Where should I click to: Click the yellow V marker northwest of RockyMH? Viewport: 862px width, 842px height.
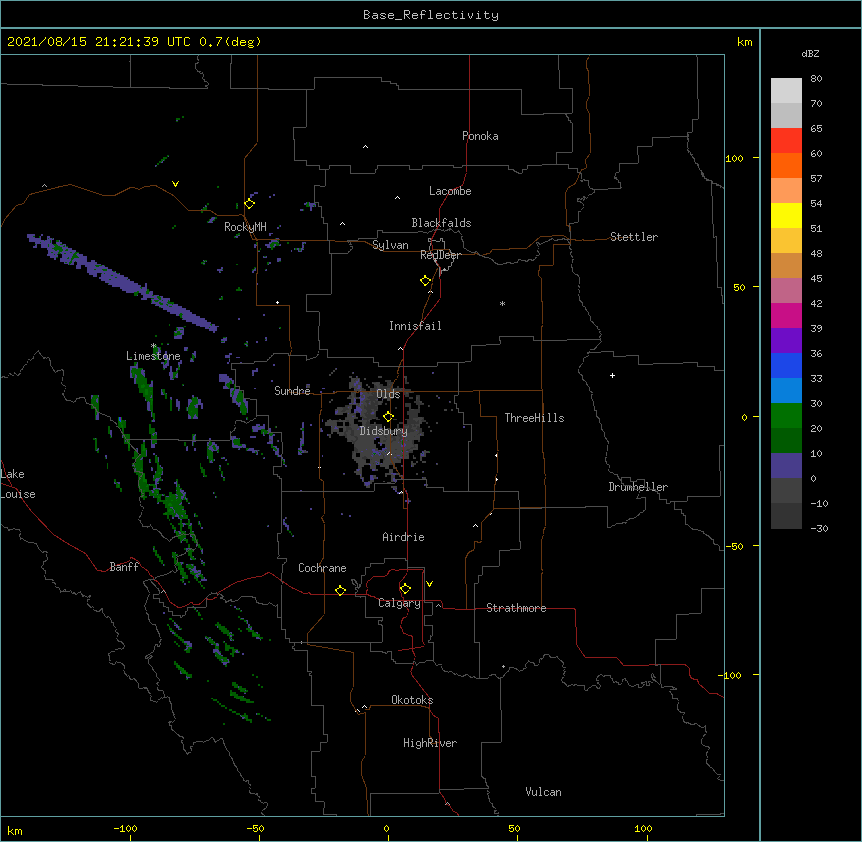tap(175, 184)
